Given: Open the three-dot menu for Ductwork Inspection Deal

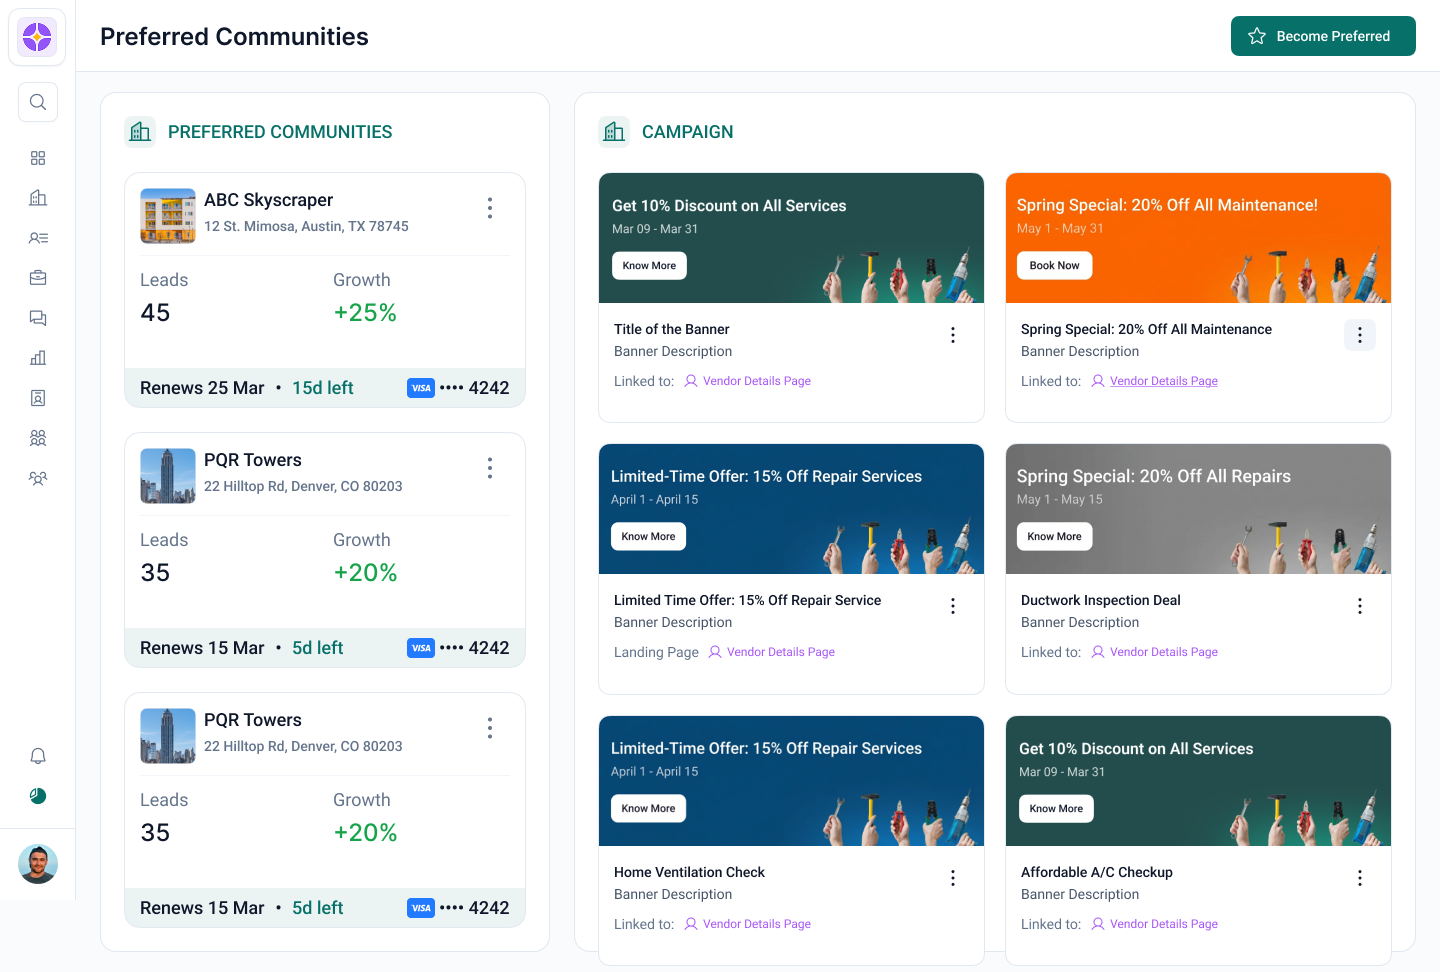Looking at the screenshot, I should click(1359, 606).
